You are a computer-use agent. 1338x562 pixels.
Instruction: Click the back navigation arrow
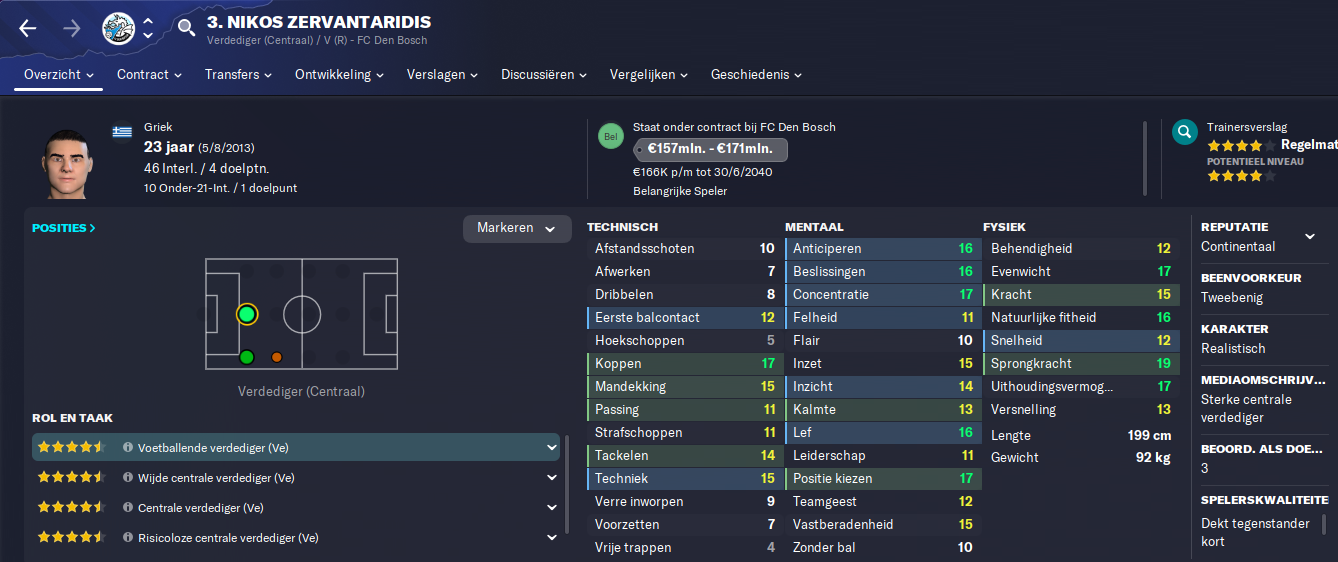[x=28, y=28]
